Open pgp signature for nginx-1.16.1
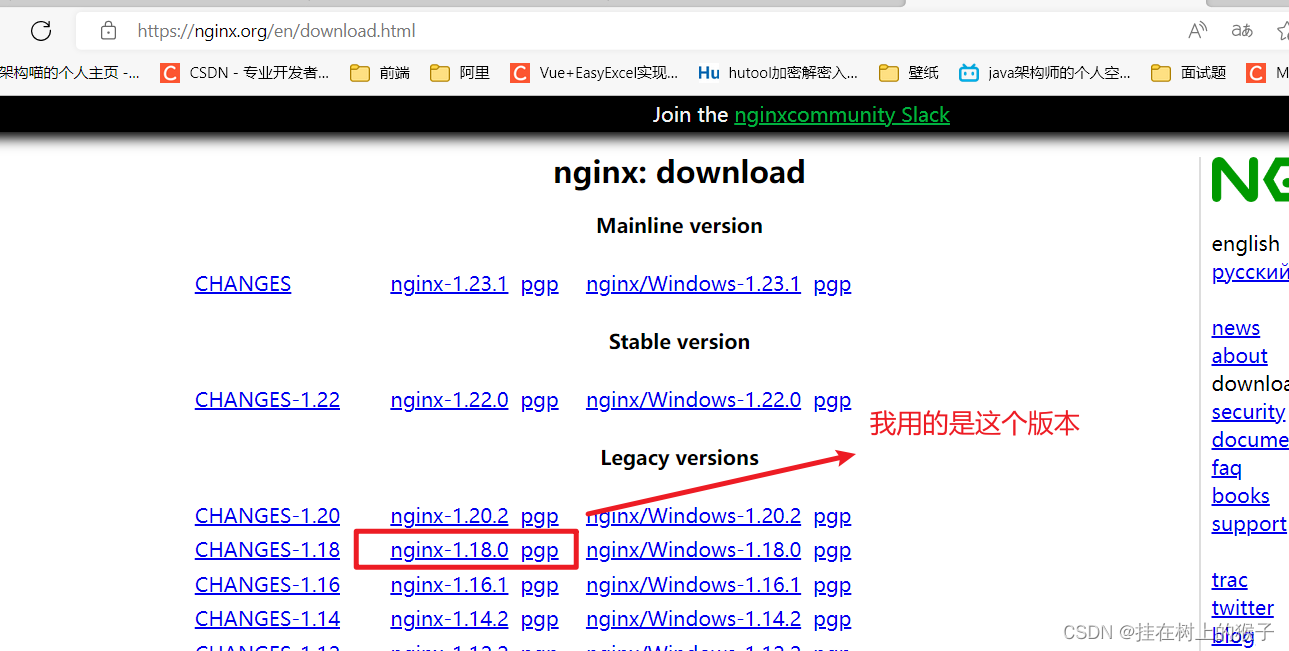1289x651 pixels. click(x=539, y=585)
